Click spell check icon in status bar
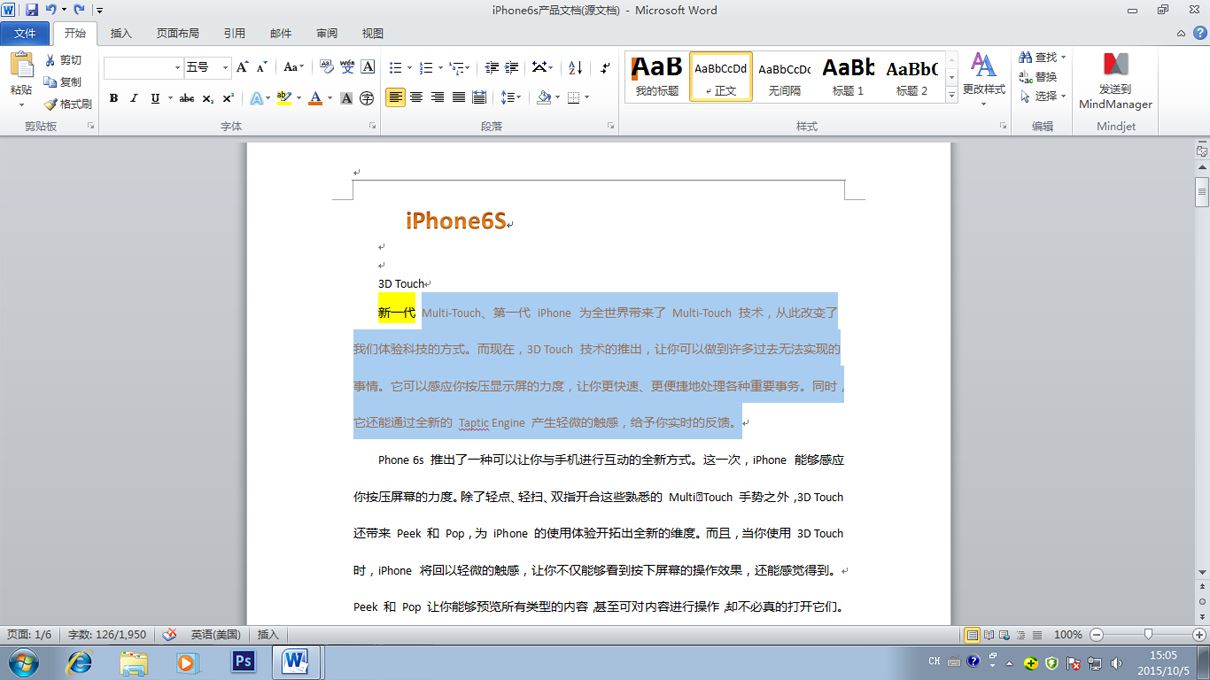Image resolution: width=1210 pixels, height=680 pixels. click(x=170, y=634)
